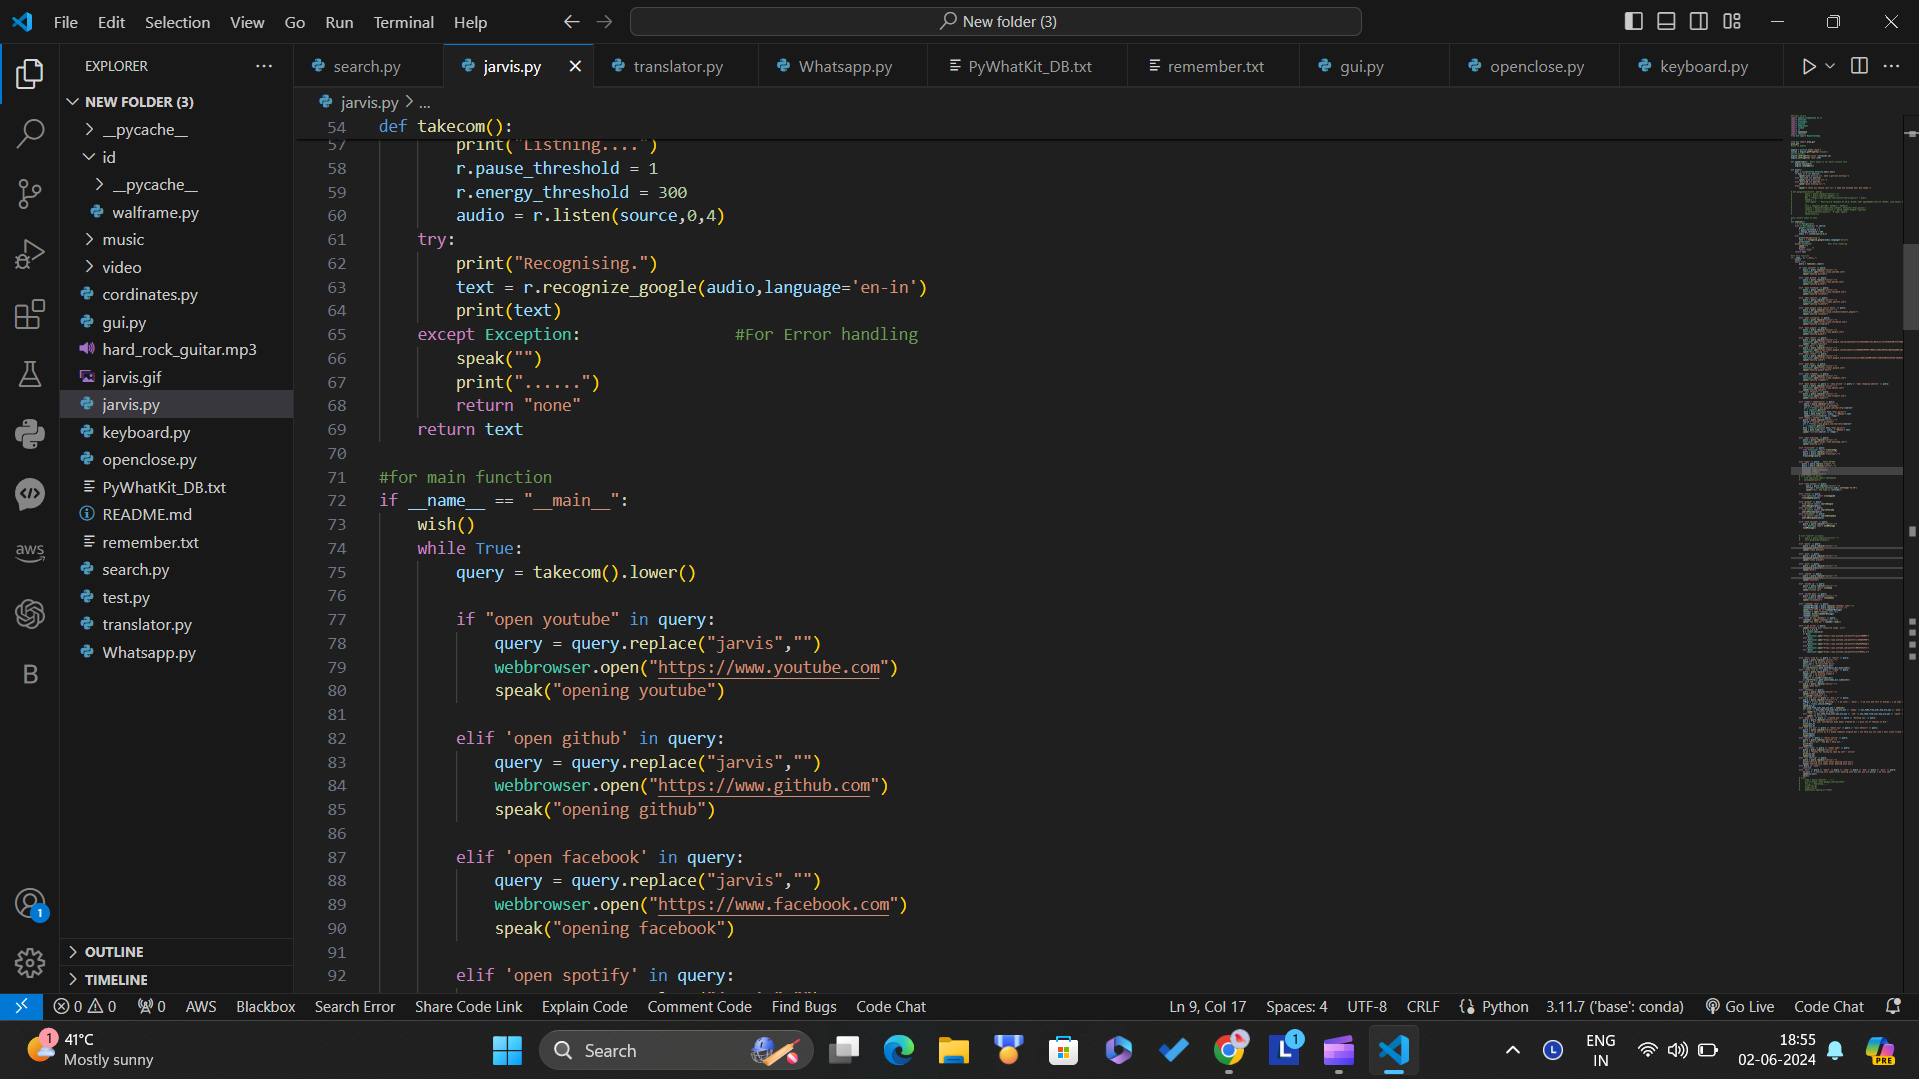The width and height of the screenshot is (1919, 1079).
Task: Open the Source Control view
Action: 30,193
